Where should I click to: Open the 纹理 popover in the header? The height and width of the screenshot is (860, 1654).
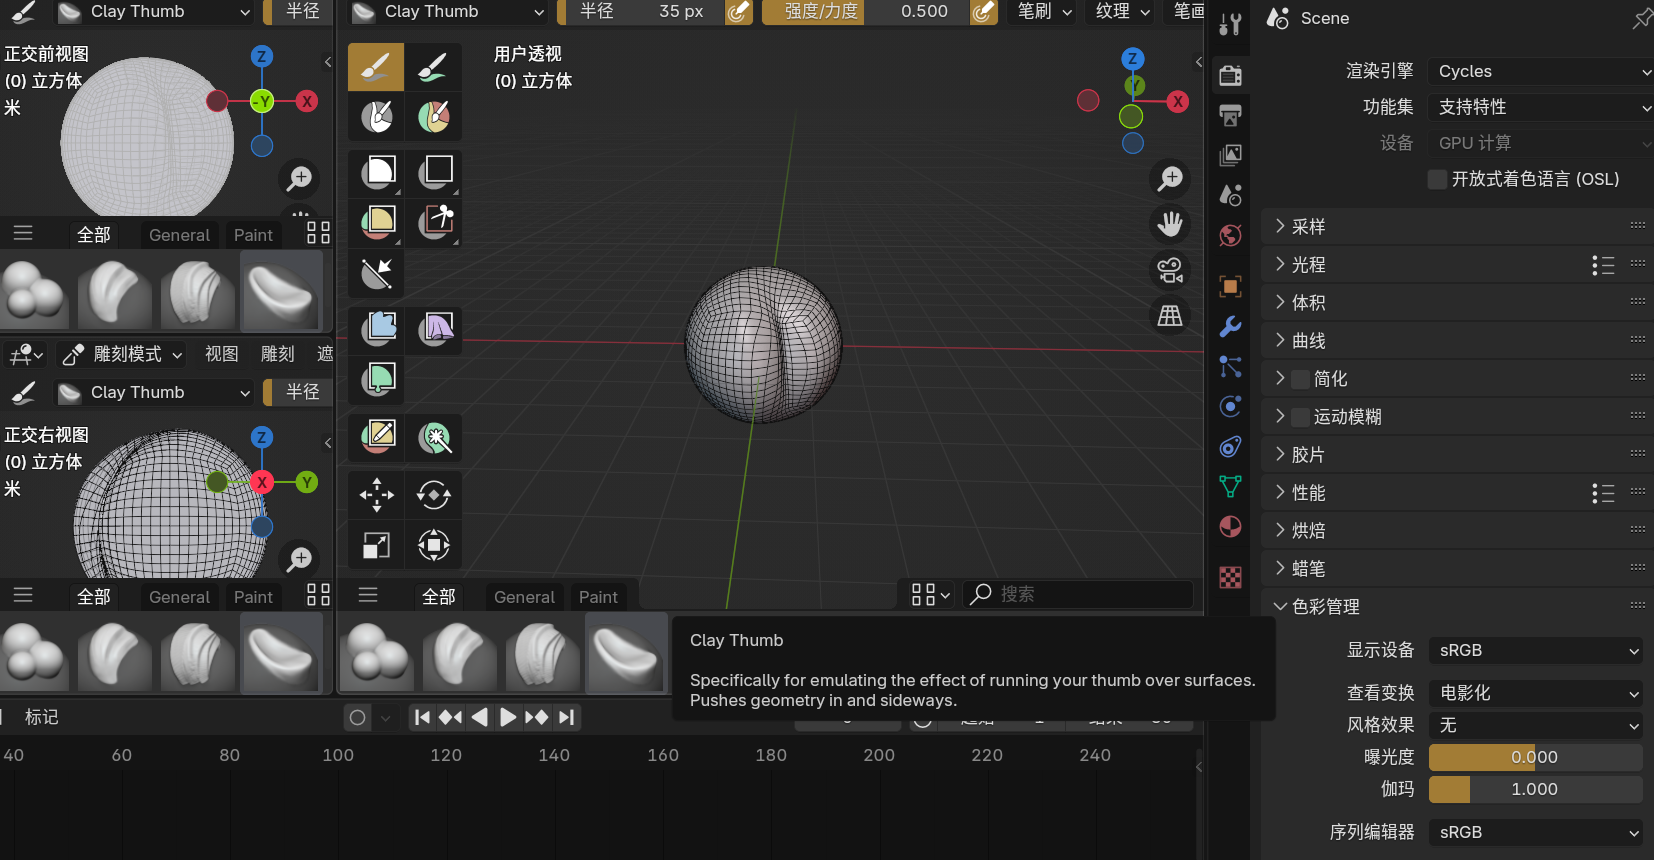tap(1123, 12)
